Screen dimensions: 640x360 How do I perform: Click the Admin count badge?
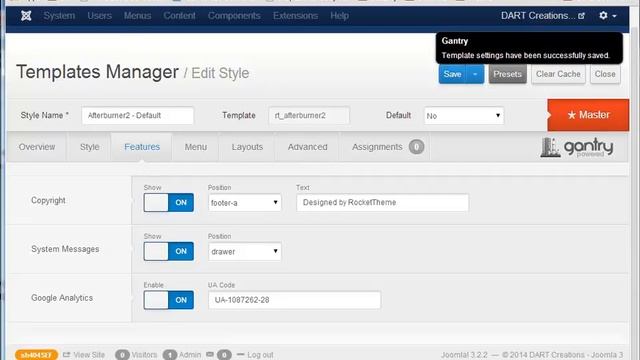pyautogui.click(x=170, y=355)
